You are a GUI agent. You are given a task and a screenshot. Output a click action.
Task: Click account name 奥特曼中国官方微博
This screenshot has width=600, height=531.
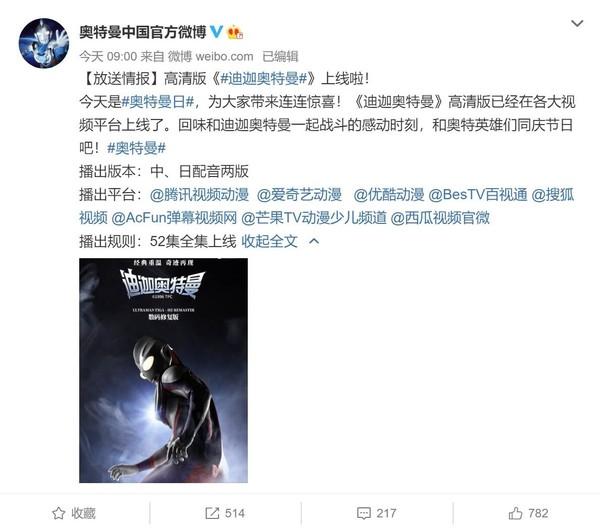pyautogui.click(x=143, y=32)
